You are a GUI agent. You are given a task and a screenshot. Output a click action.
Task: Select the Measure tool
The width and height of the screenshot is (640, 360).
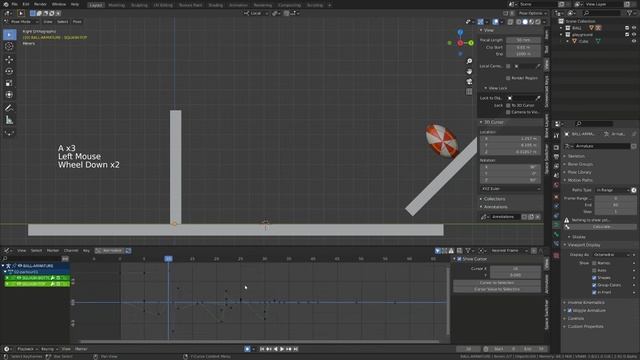point(9,120)
